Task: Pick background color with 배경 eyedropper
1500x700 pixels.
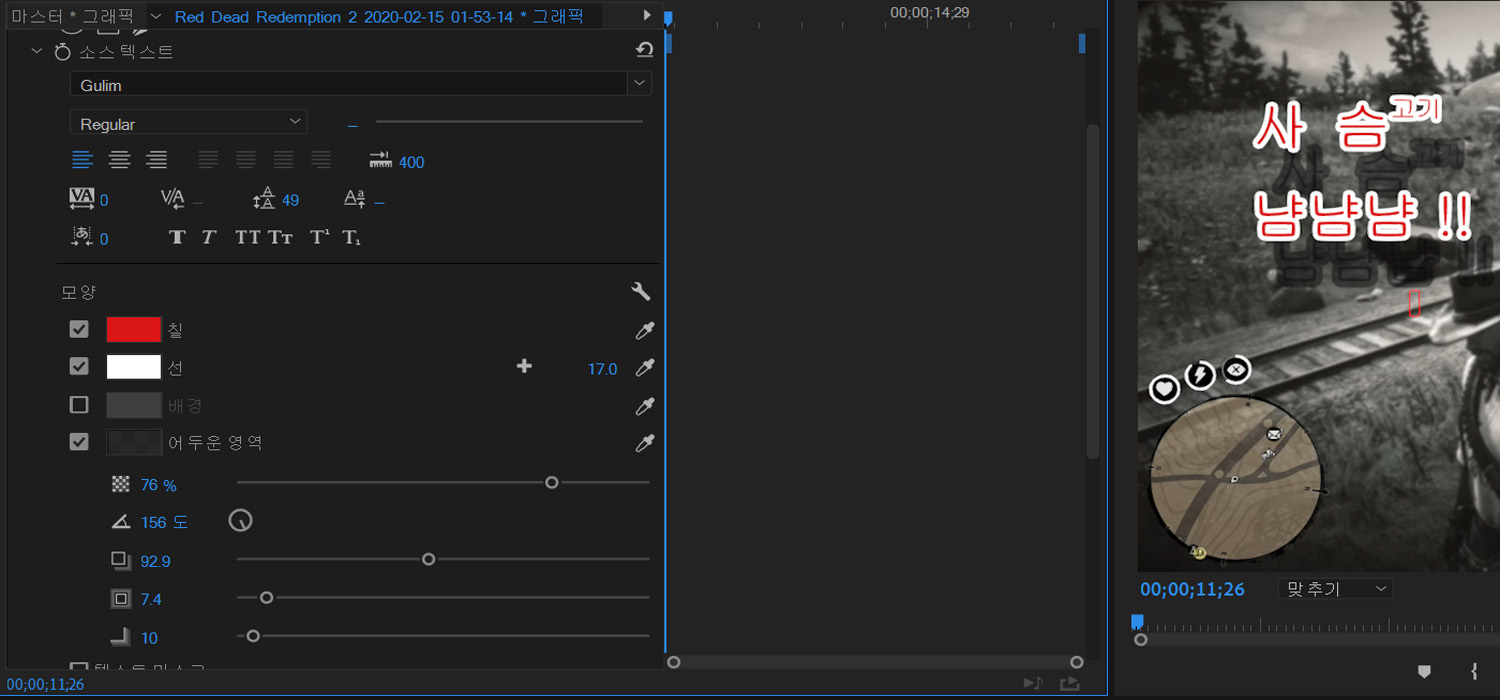Action: (x=645, y=406)
